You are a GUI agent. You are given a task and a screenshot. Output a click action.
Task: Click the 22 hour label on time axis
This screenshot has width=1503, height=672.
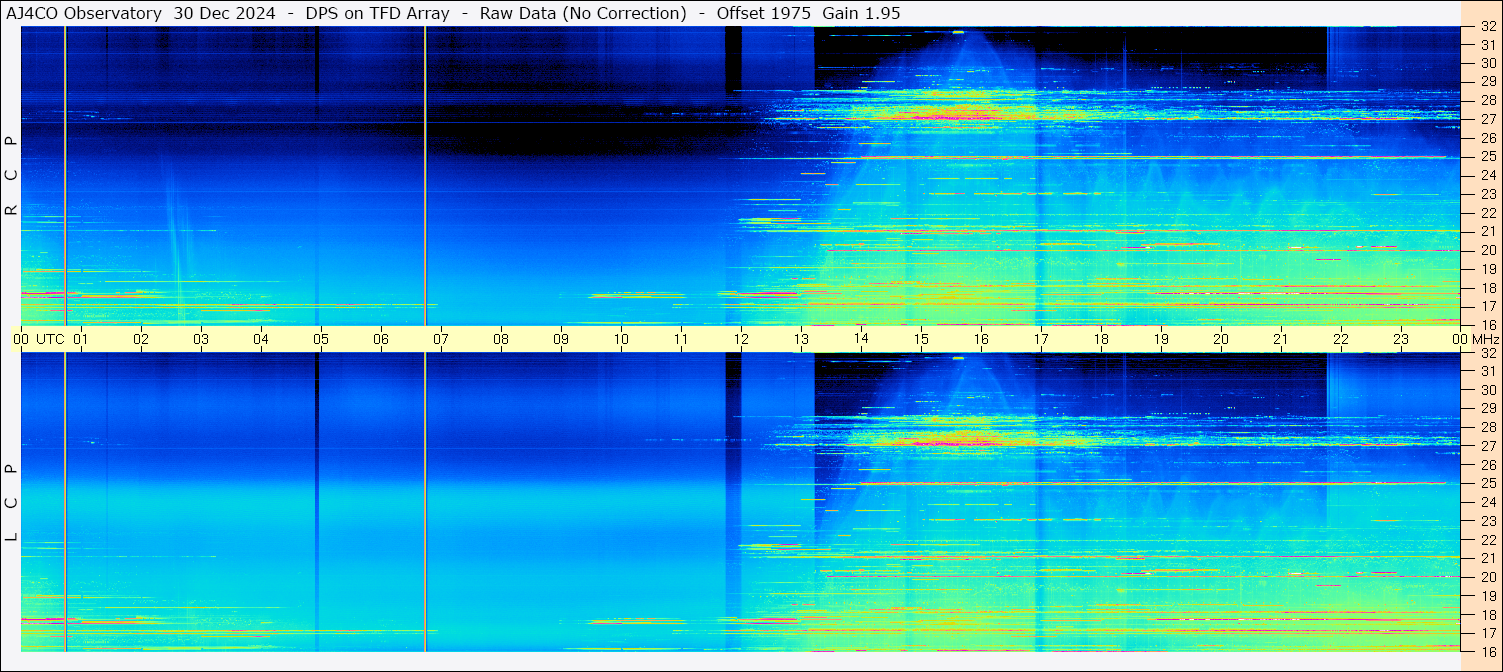click(x=1341, y=339)
